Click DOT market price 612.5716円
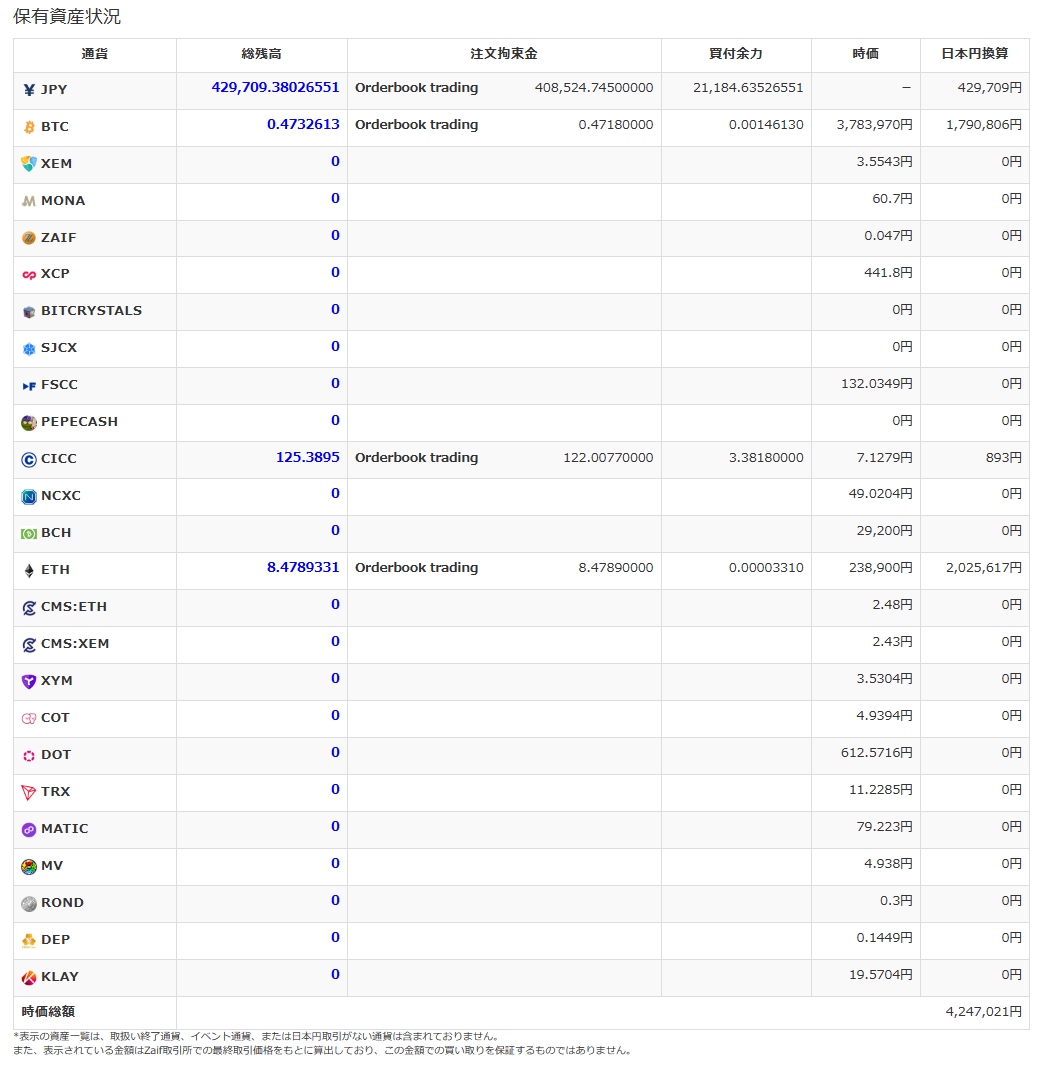The height and width of the screenshot is (1069, 1039). pyautogui.click(x=877, y=753)
